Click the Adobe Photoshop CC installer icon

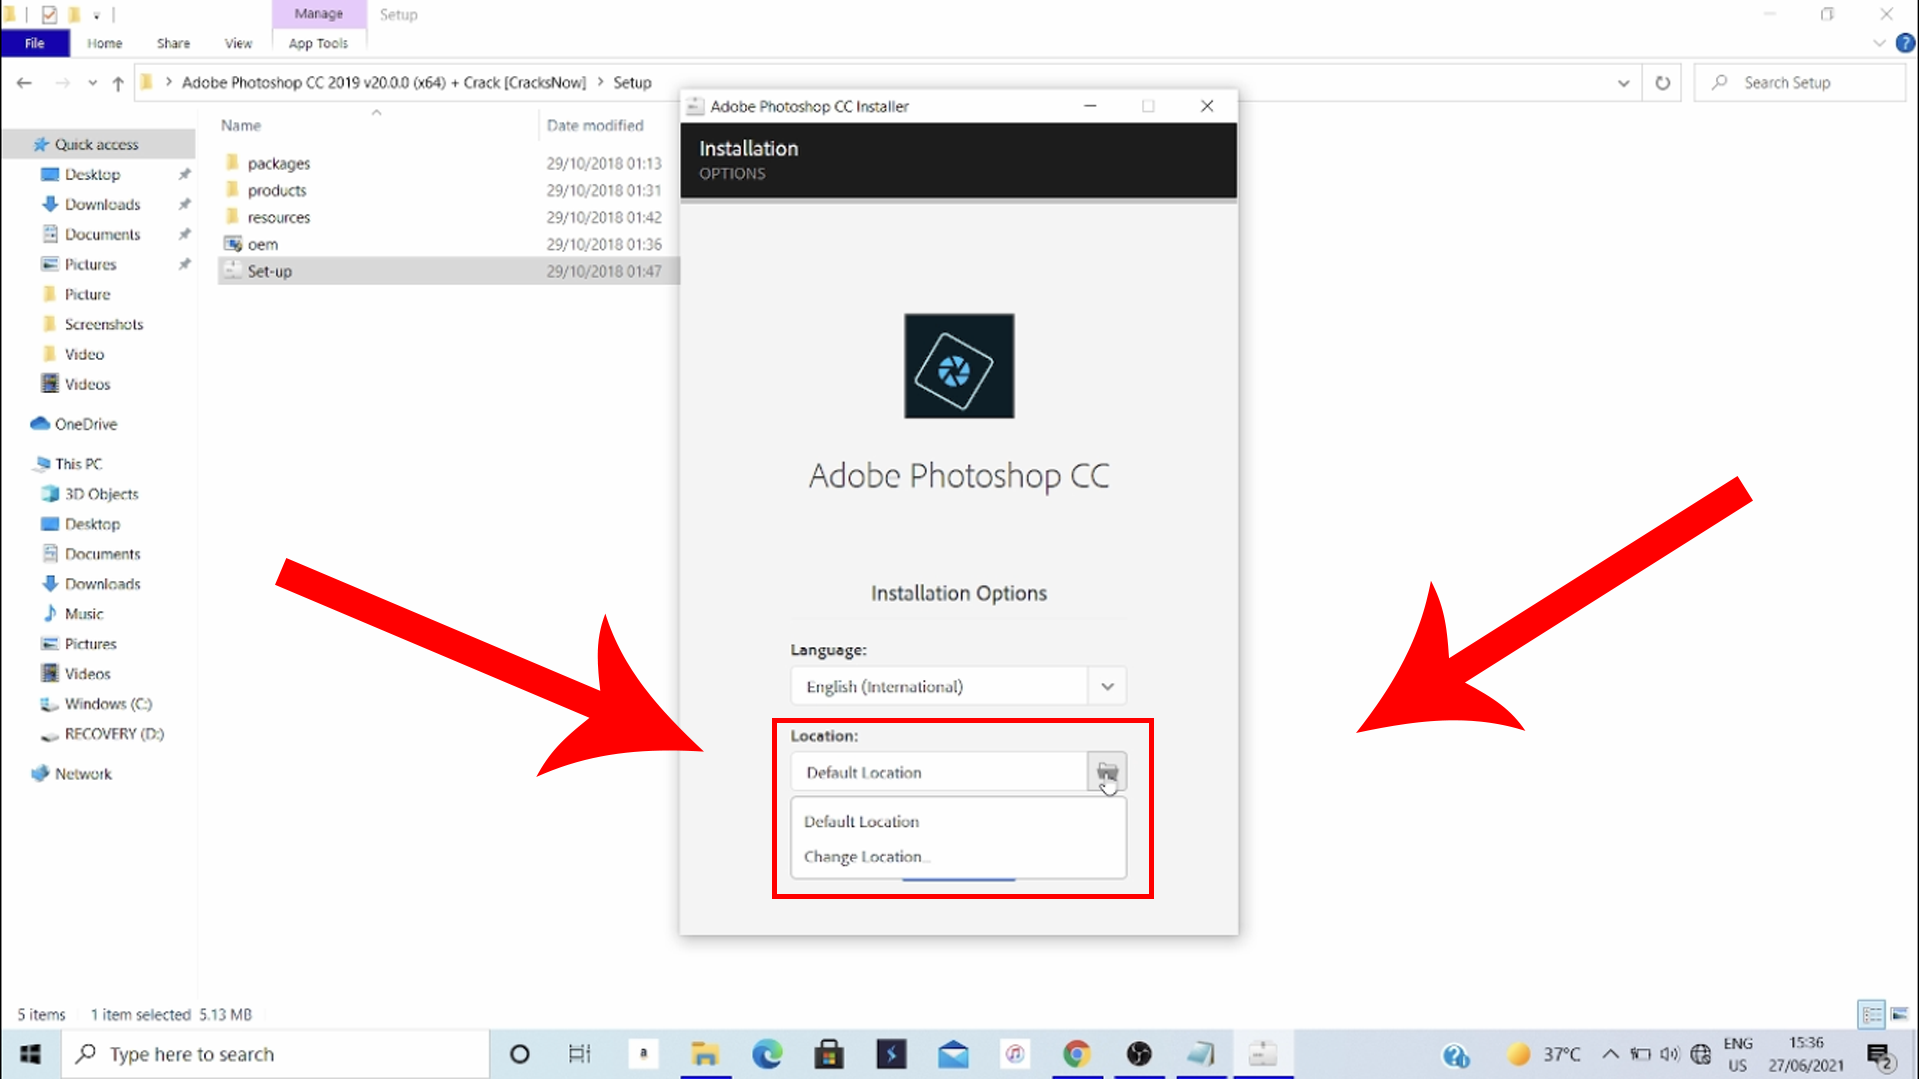click(959, 365)
